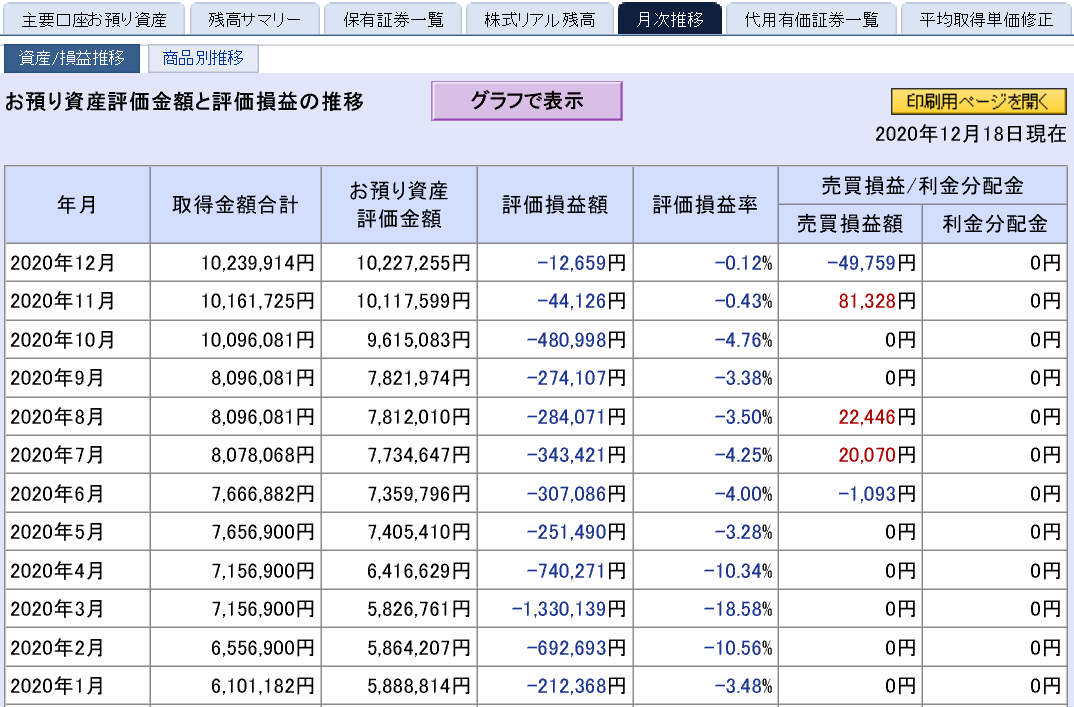Click the 売買損益/利金分配金 group header
The image size is (1074, 707).
click(923, 185)
